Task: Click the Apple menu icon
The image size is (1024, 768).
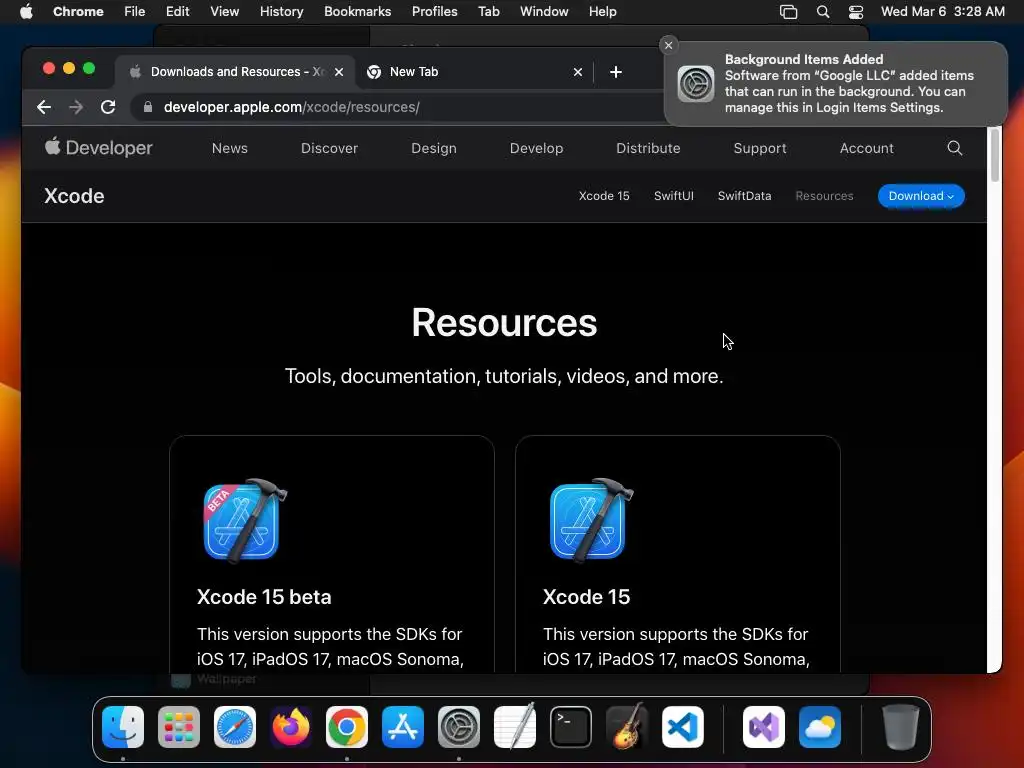Action: (26, 11)
